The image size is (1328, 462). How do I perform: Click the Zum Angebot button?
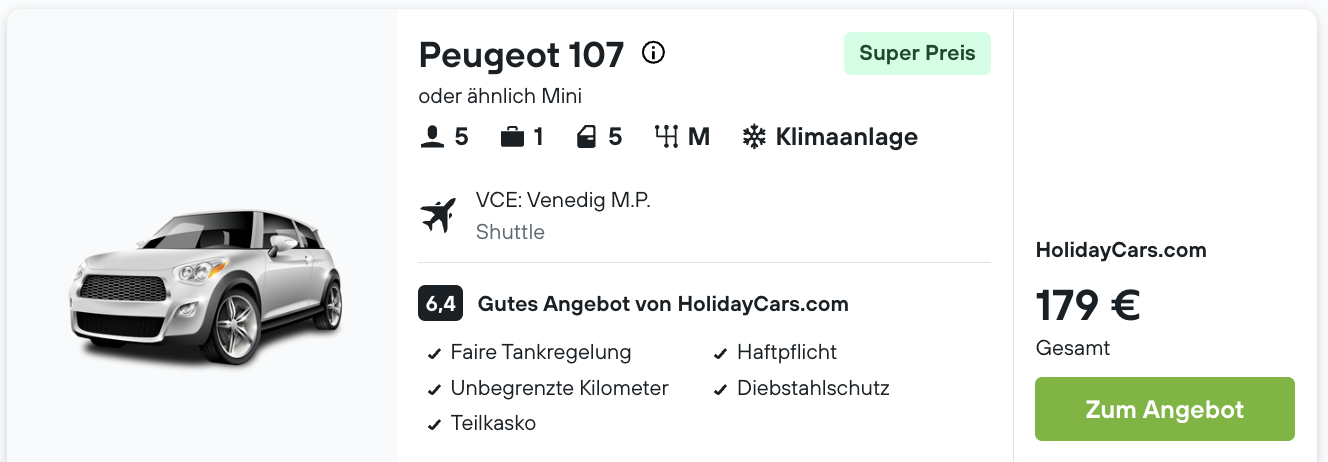[1165, 409]
